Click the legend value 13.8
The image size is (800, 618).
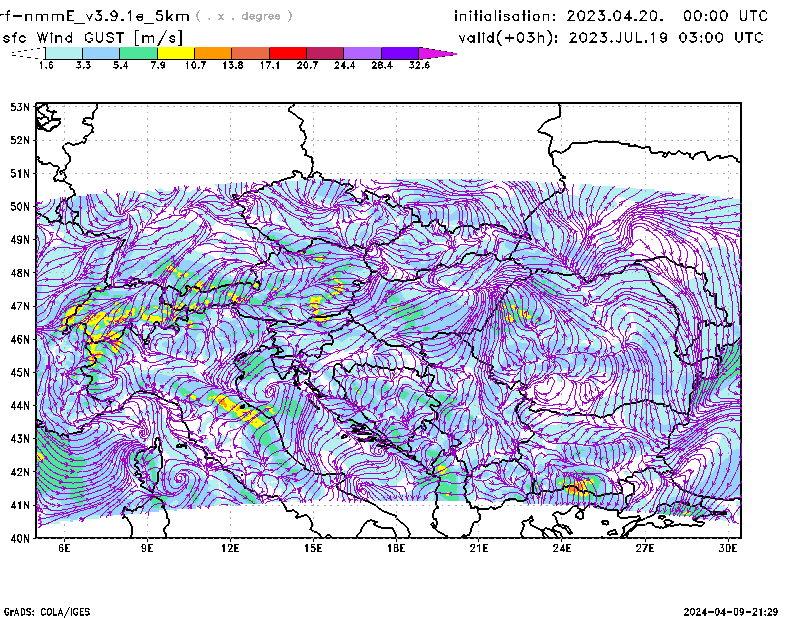click(x=233, y=65)
